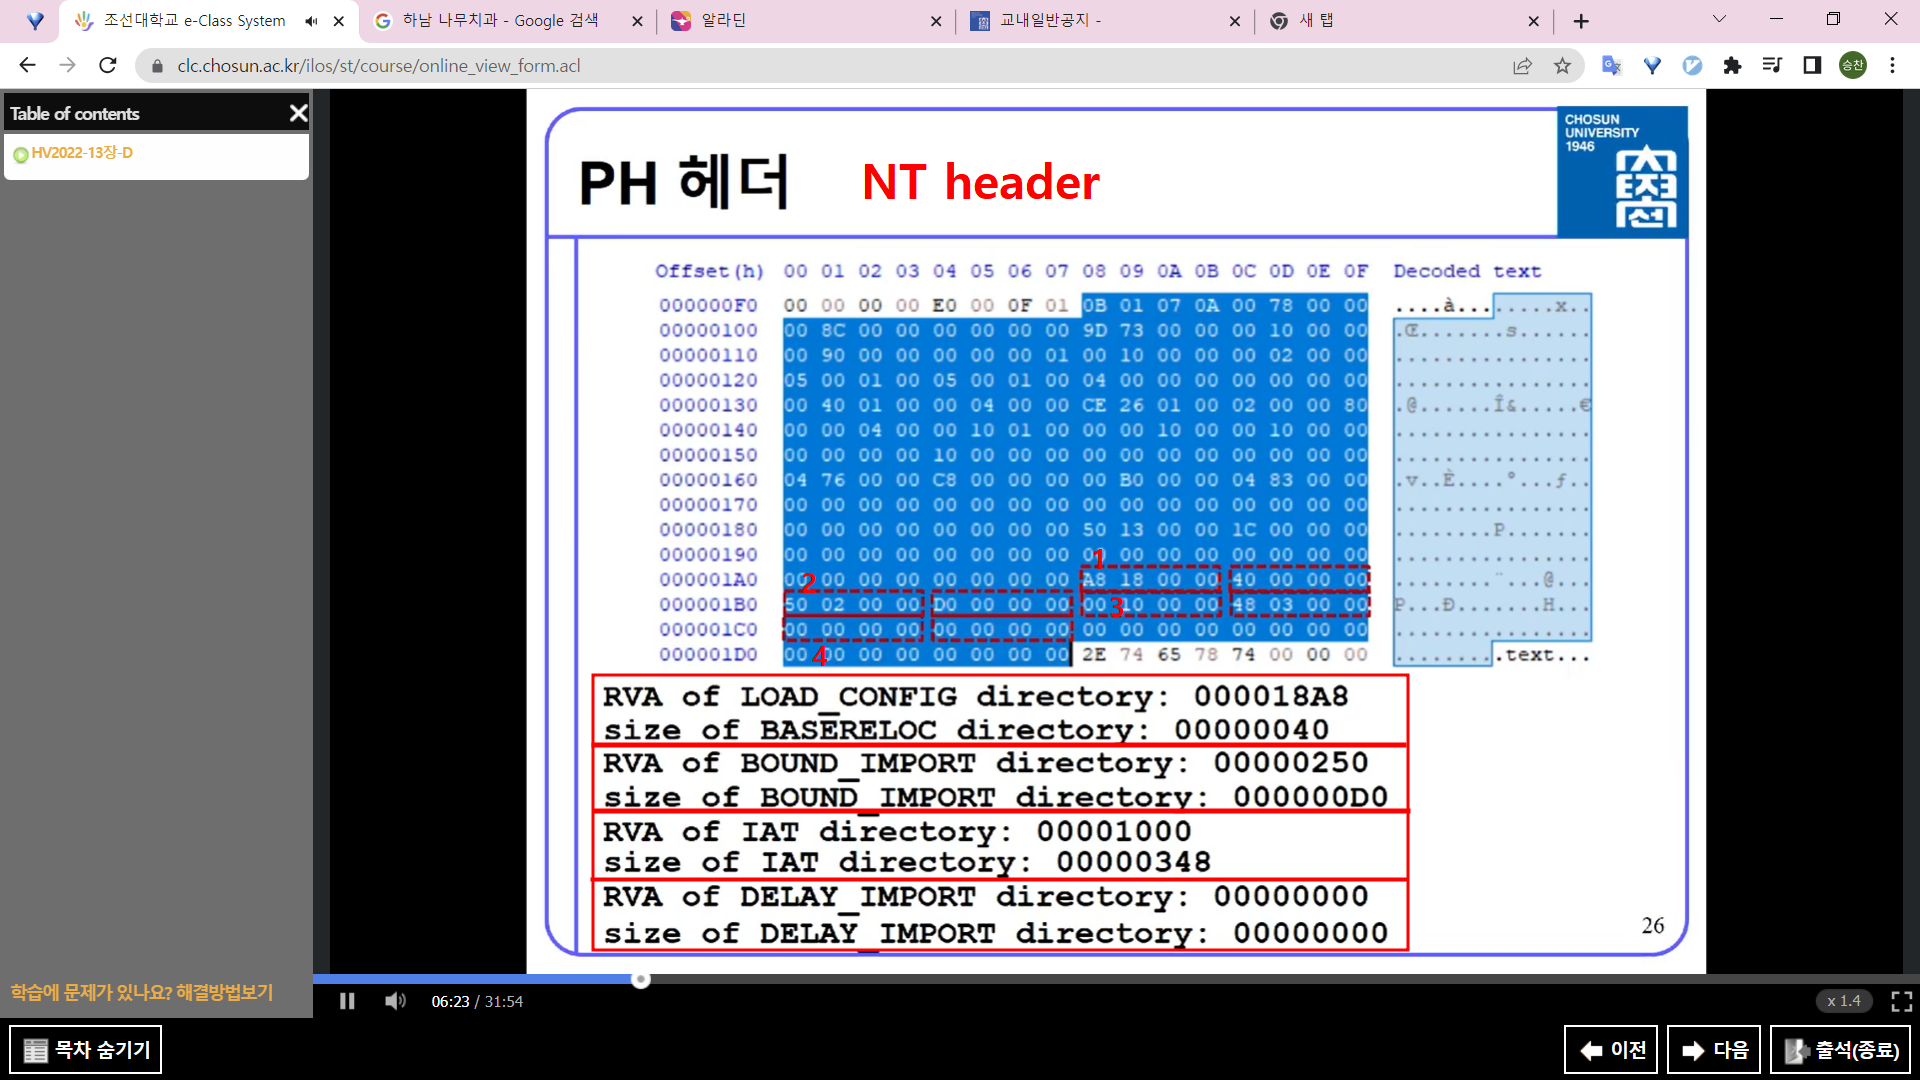Go to previous lecture with 이전

click(x=1611, y=1050)
